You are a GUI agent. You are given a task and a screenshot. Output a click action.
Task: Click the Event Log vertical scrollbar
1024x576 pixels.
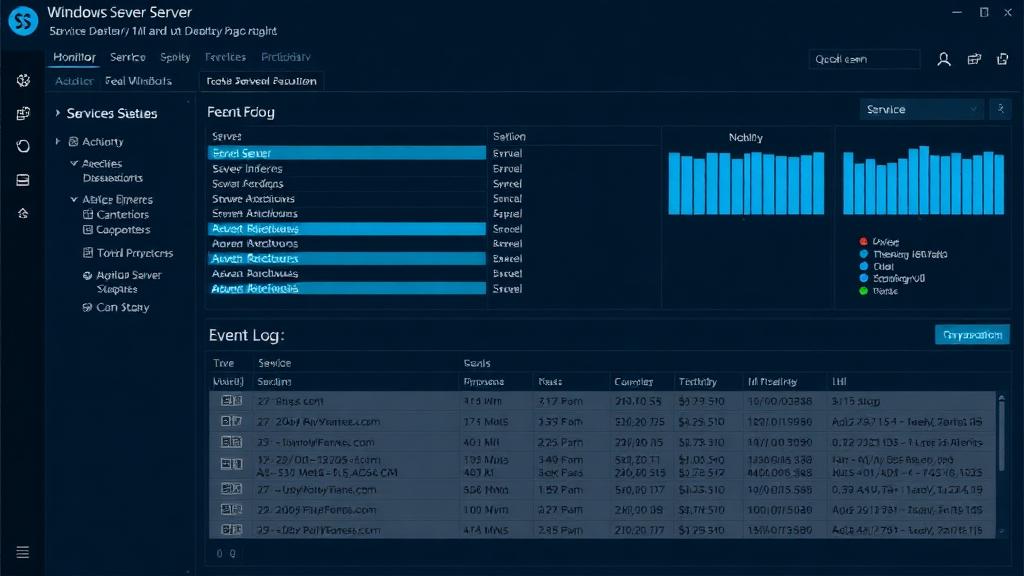[1001, 440]
